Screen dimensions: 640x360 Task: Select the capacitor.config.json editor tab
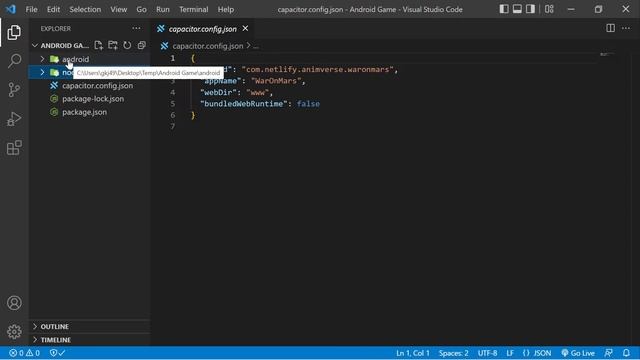tap(203, 29)
